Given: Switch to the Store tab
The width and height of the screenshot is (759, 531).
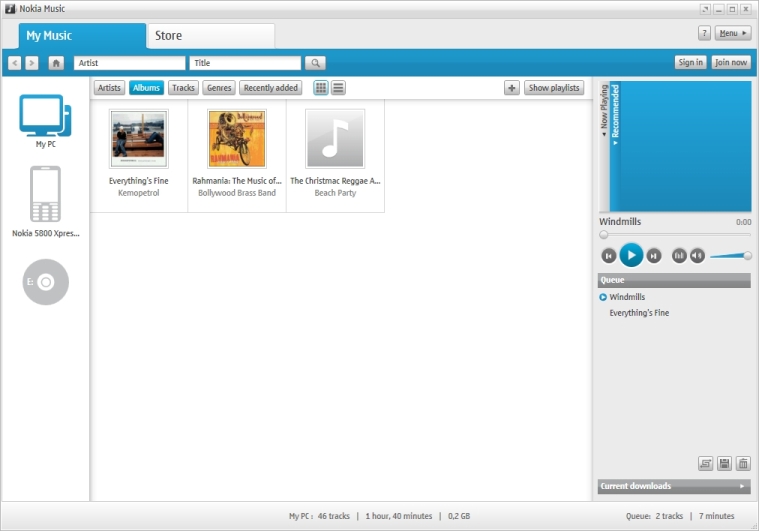Looking at the screenshot, I should [211, 36].
